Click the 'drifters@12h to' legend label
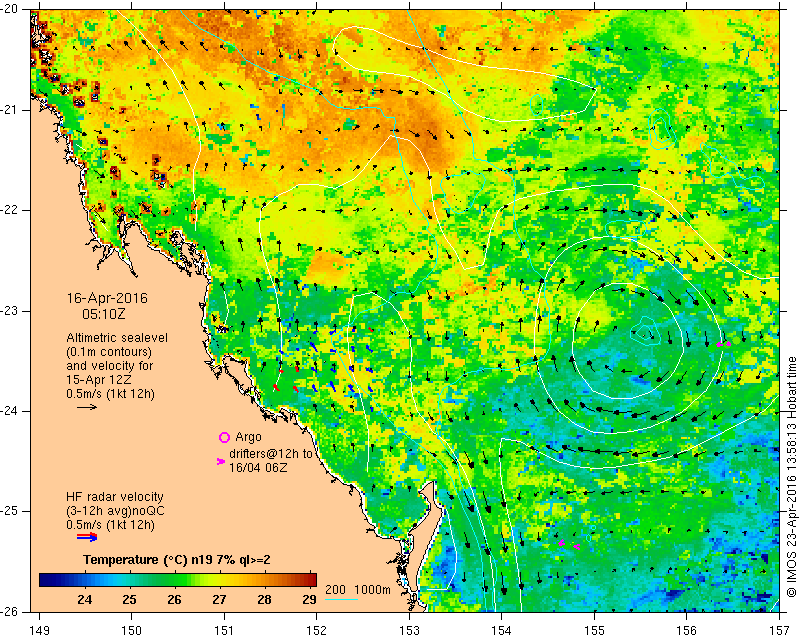Viewport: 800px width, 640px height. point(270,454)
